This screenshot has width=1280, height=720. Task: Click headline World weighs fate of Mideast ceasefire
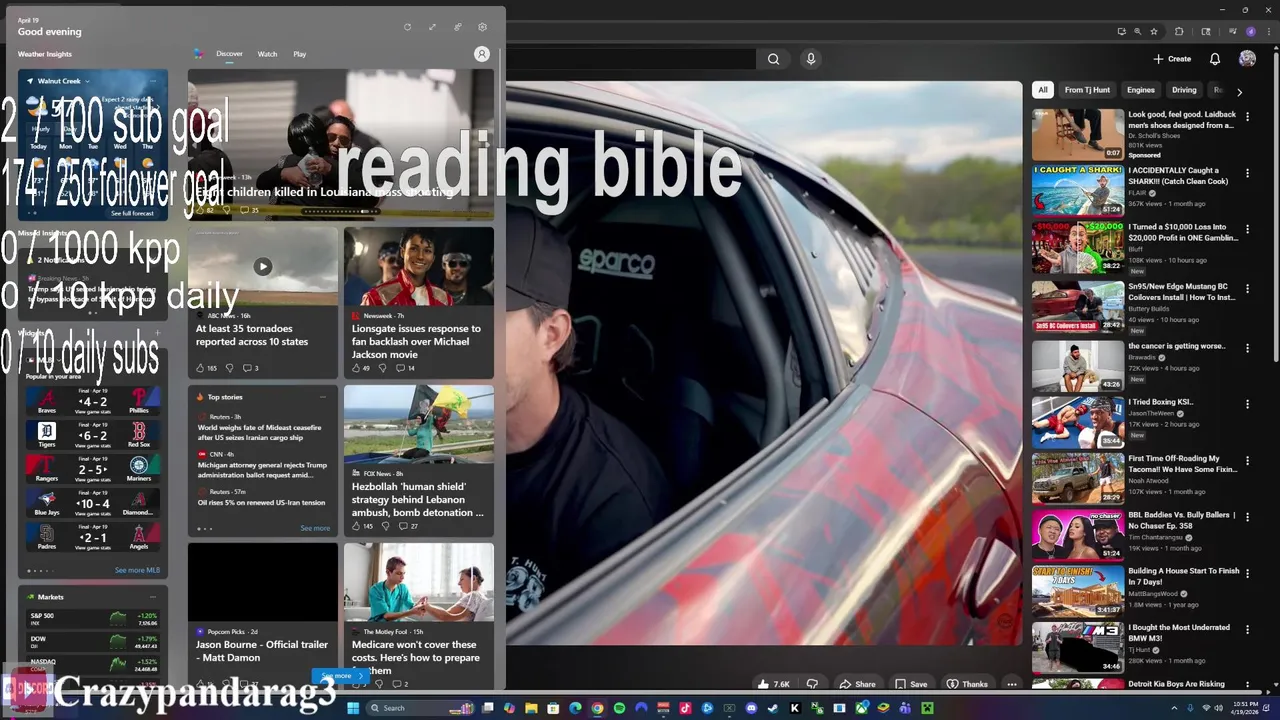(x=260, y=432)
